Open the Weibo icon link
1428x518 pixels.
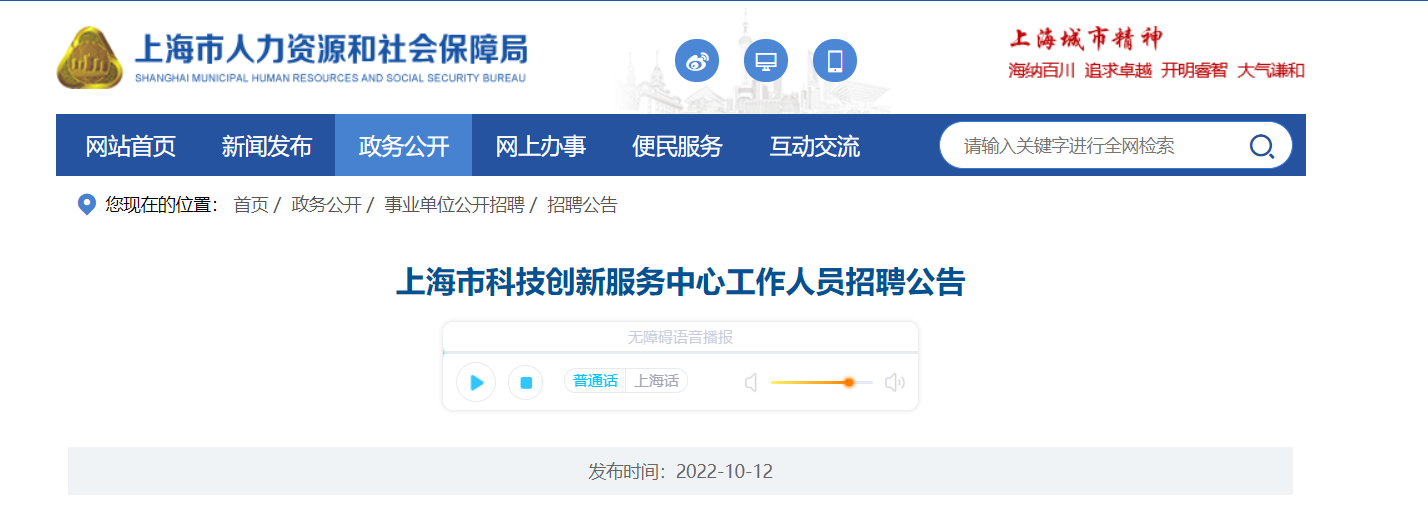pyautogui.click(x=697, y=61)
